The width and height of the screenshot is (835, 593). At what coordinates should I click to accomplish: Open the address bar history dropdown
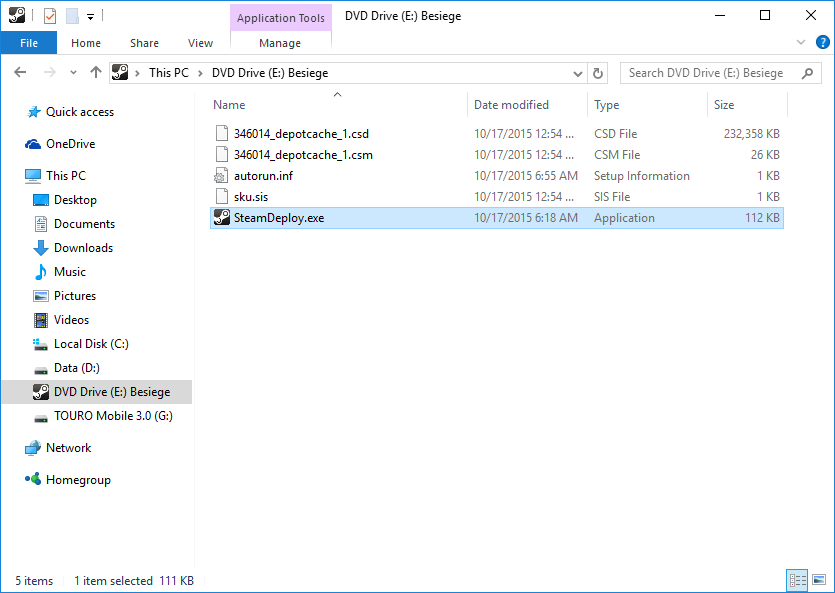(577, 73)
